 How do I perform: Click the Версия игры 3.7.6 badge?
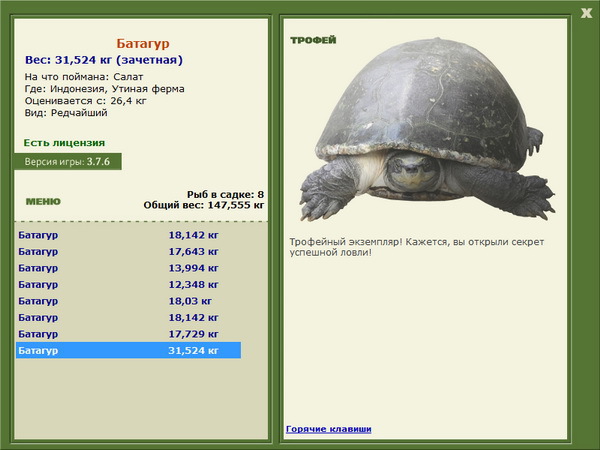pyautogui.click(x=68, y=161)
